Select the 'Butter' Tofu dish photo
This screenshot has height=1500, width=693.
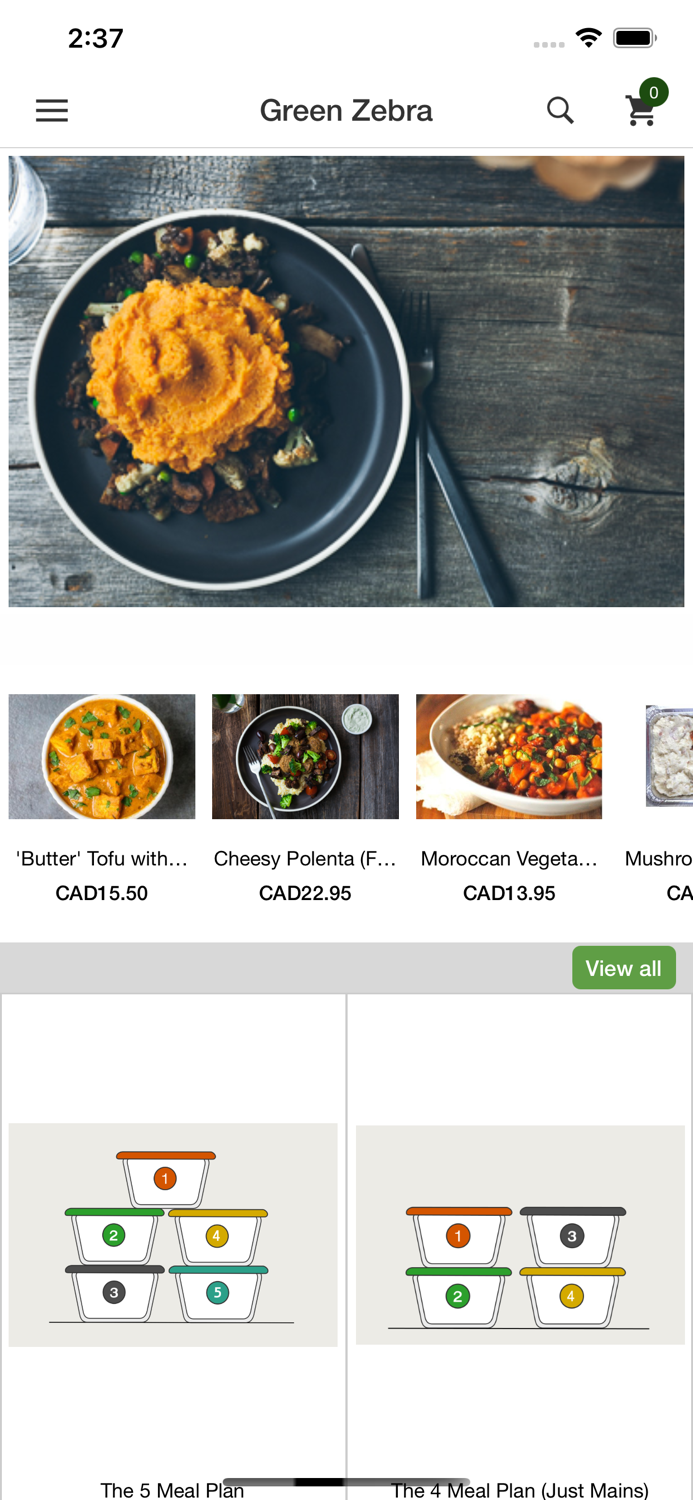(102, 757)
